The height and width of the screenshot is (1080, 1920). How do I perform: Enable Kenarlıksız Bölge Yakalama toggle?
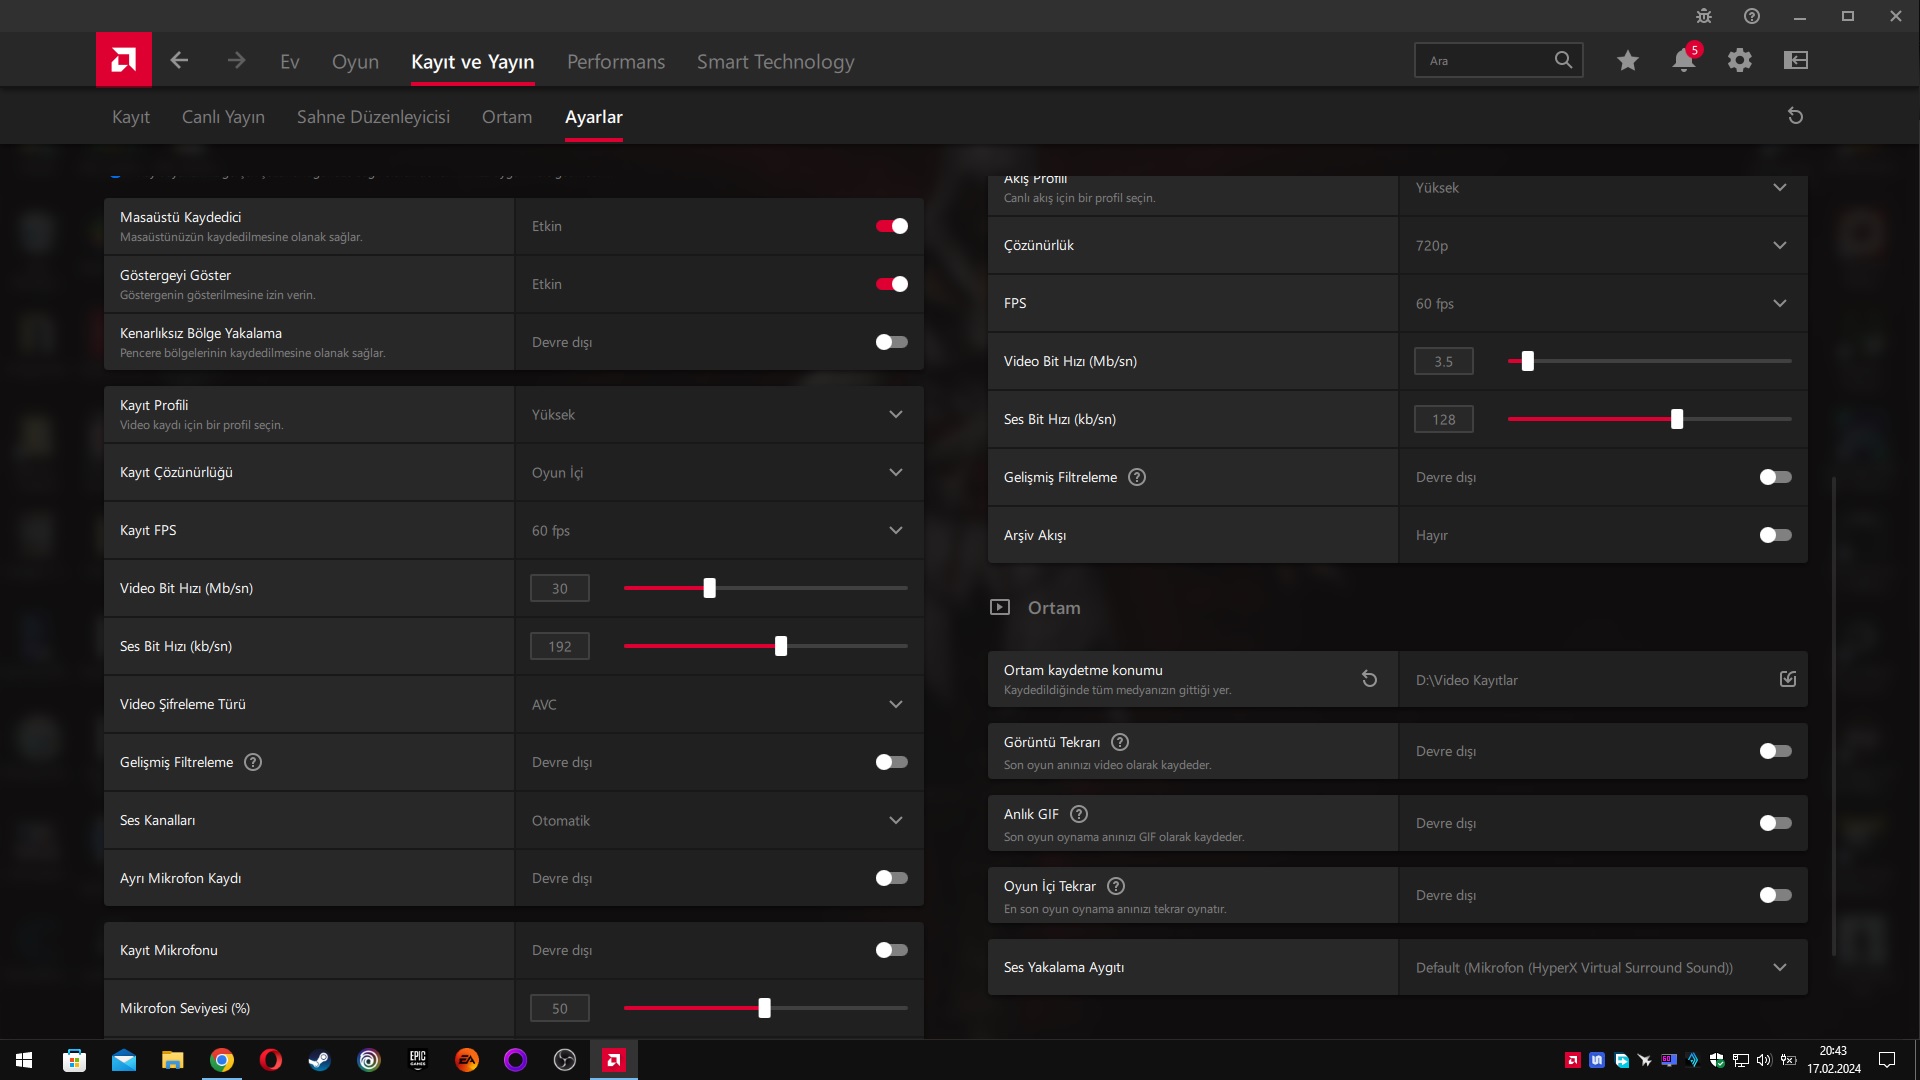coord(891,342)
